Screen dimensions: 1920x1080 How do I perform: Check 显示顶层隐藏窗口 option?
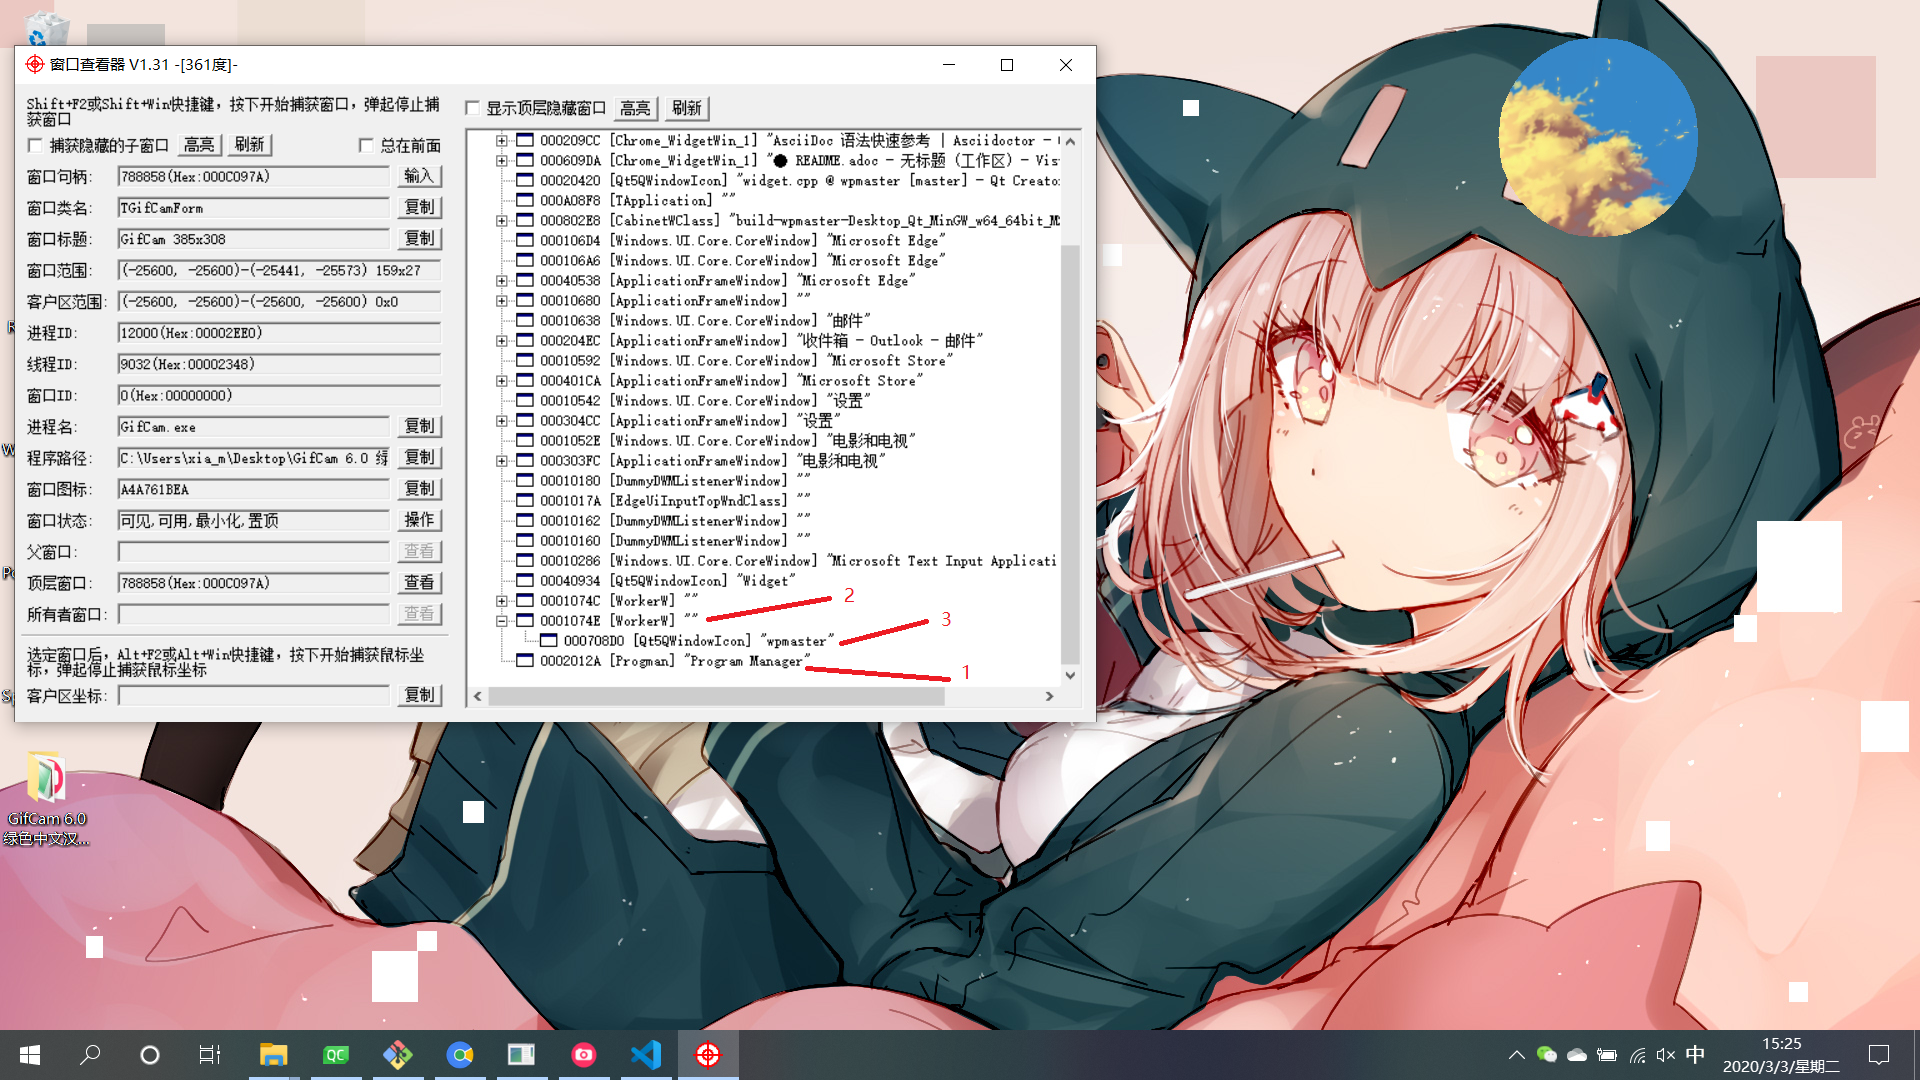473,108
